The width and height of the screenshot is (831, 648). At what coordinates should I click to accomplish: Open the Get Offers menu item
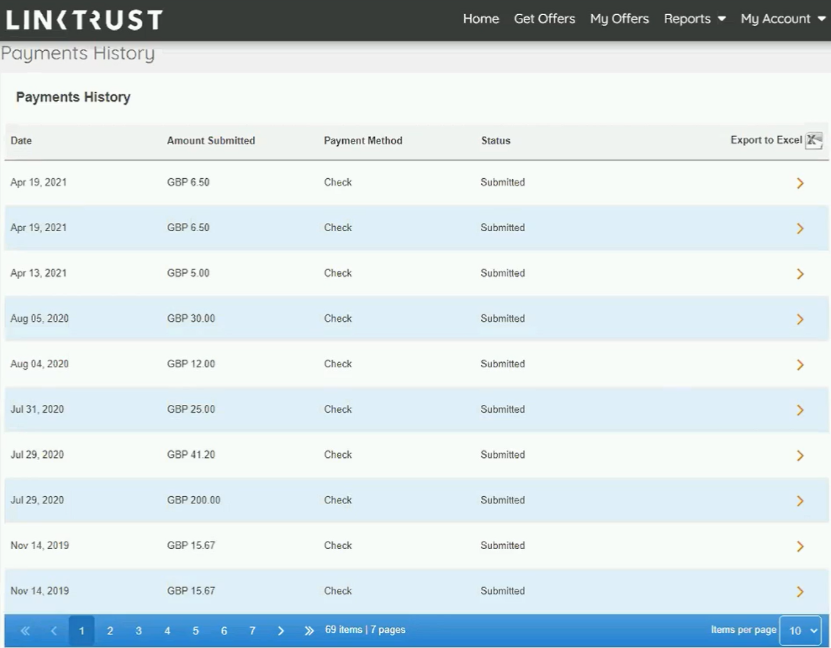[x=544, y=19]
